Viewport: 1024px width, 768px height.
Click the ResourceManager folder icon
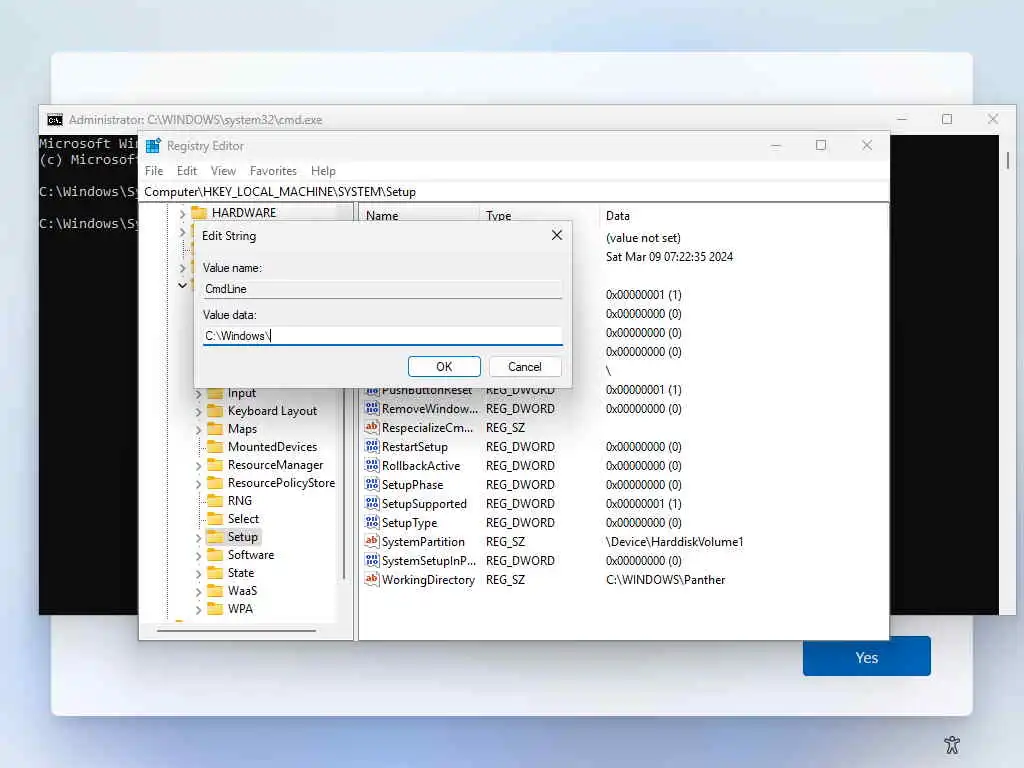point(215,465)
